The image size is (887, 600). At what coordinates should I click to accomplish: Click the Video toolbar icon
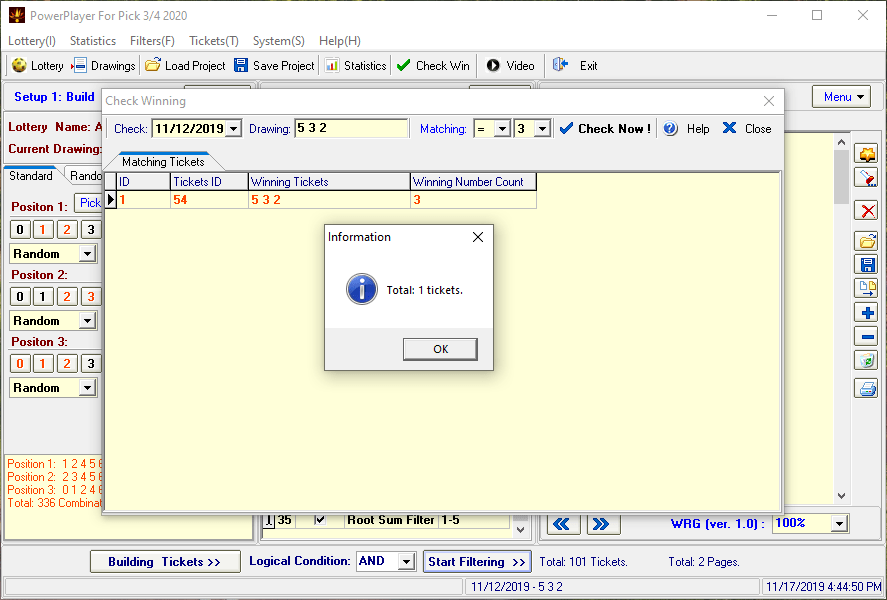click(x=509, y=65)
